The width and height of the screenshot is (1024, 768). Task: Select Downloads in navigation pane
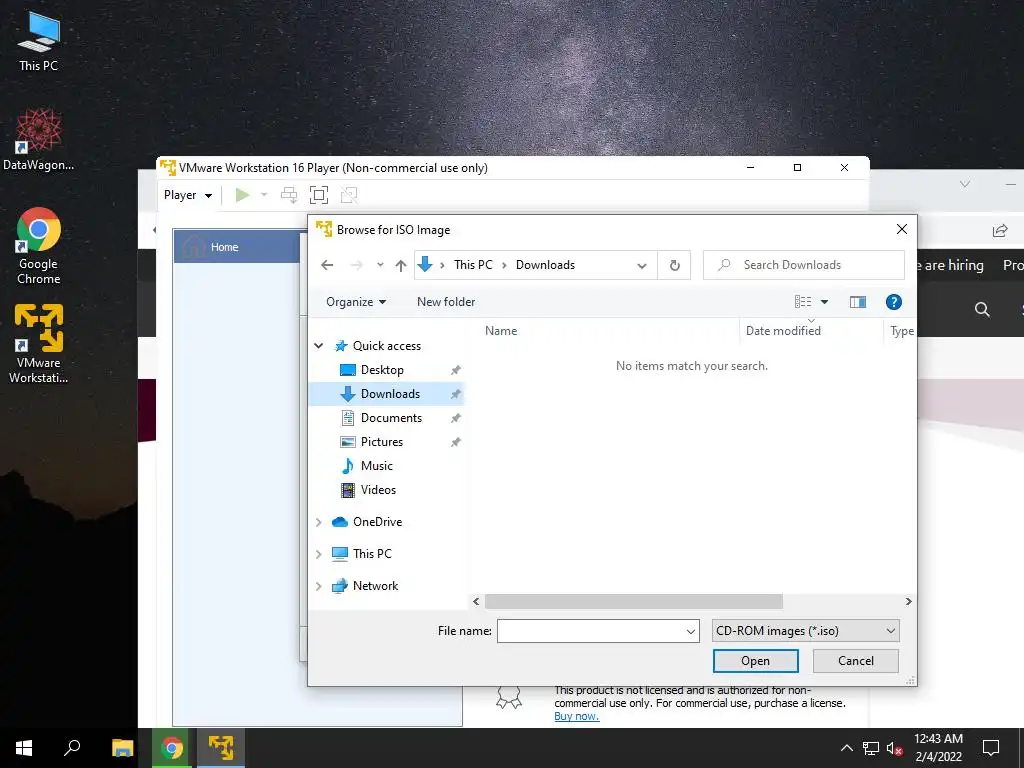coord(390,394)
